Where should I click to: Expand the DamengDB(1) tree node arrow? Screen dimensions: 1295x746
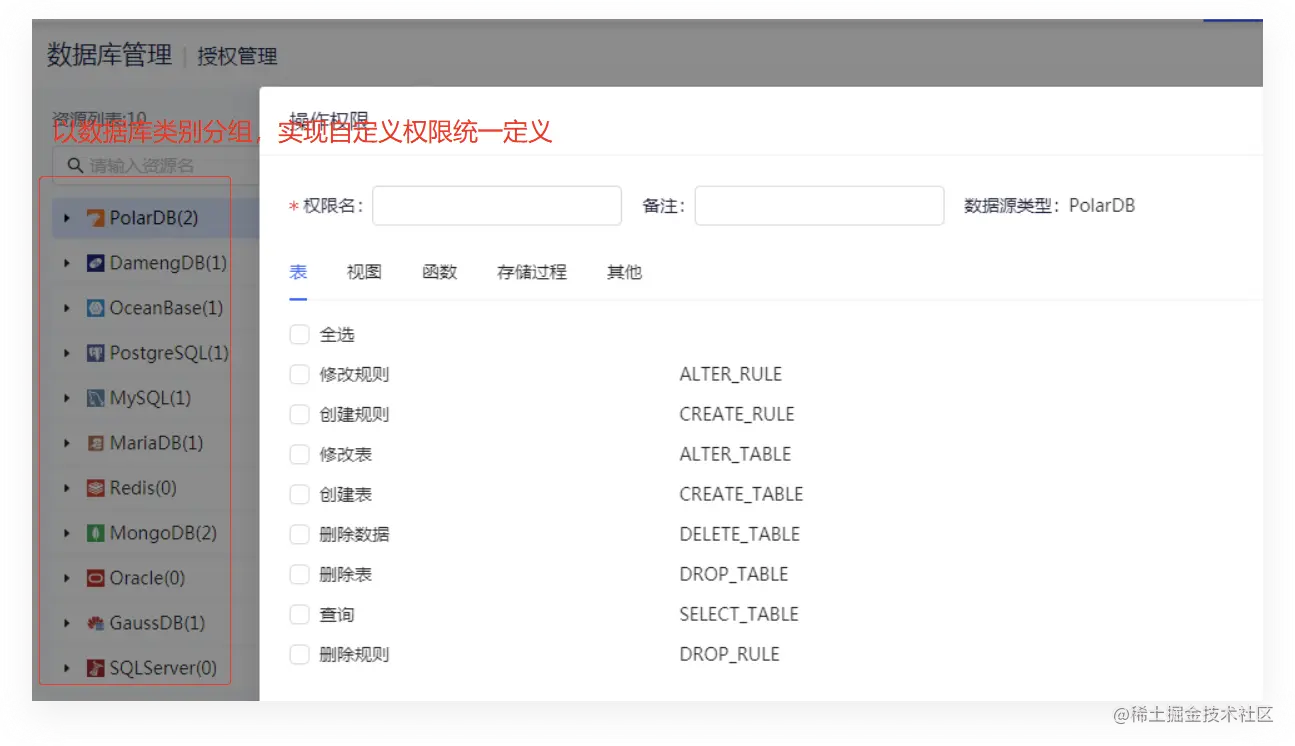[x=67, y=263]
